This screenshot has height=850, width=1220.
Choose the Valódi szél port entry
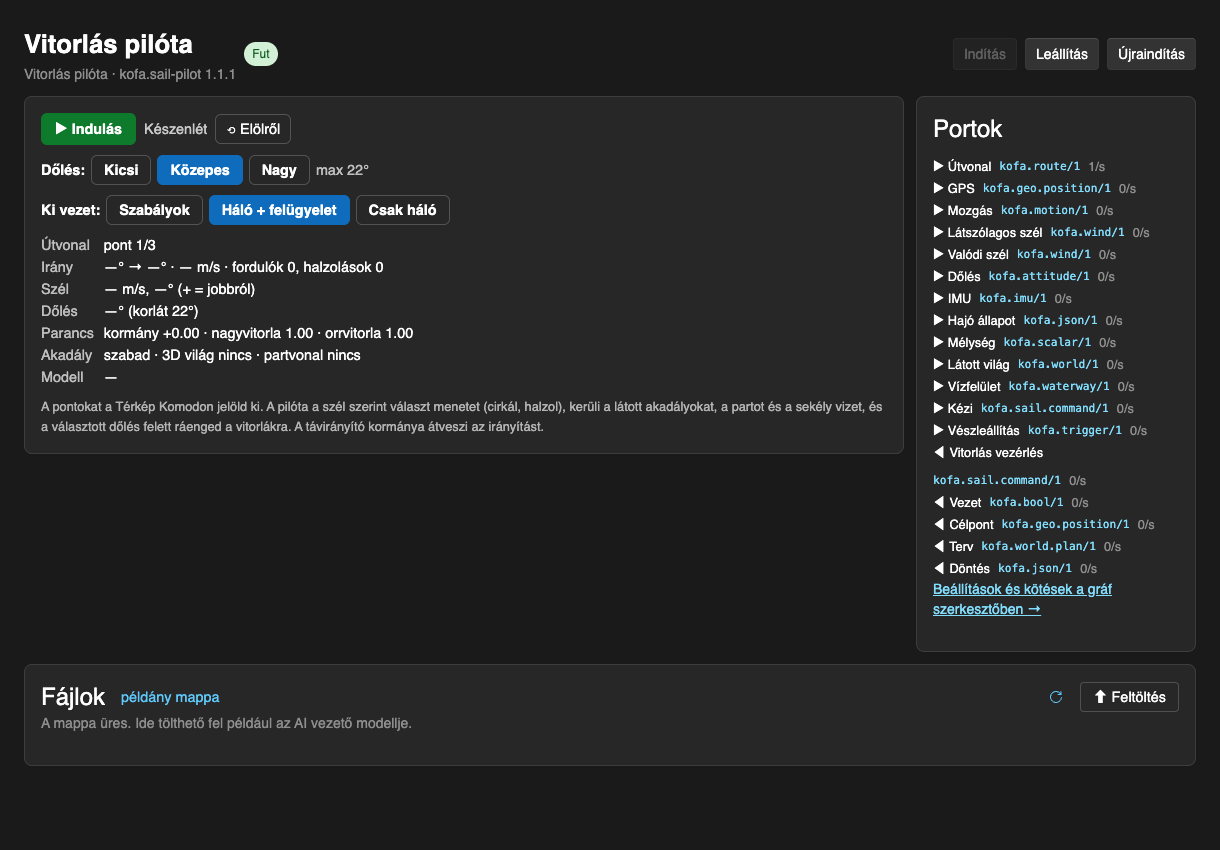[1024, 254]
